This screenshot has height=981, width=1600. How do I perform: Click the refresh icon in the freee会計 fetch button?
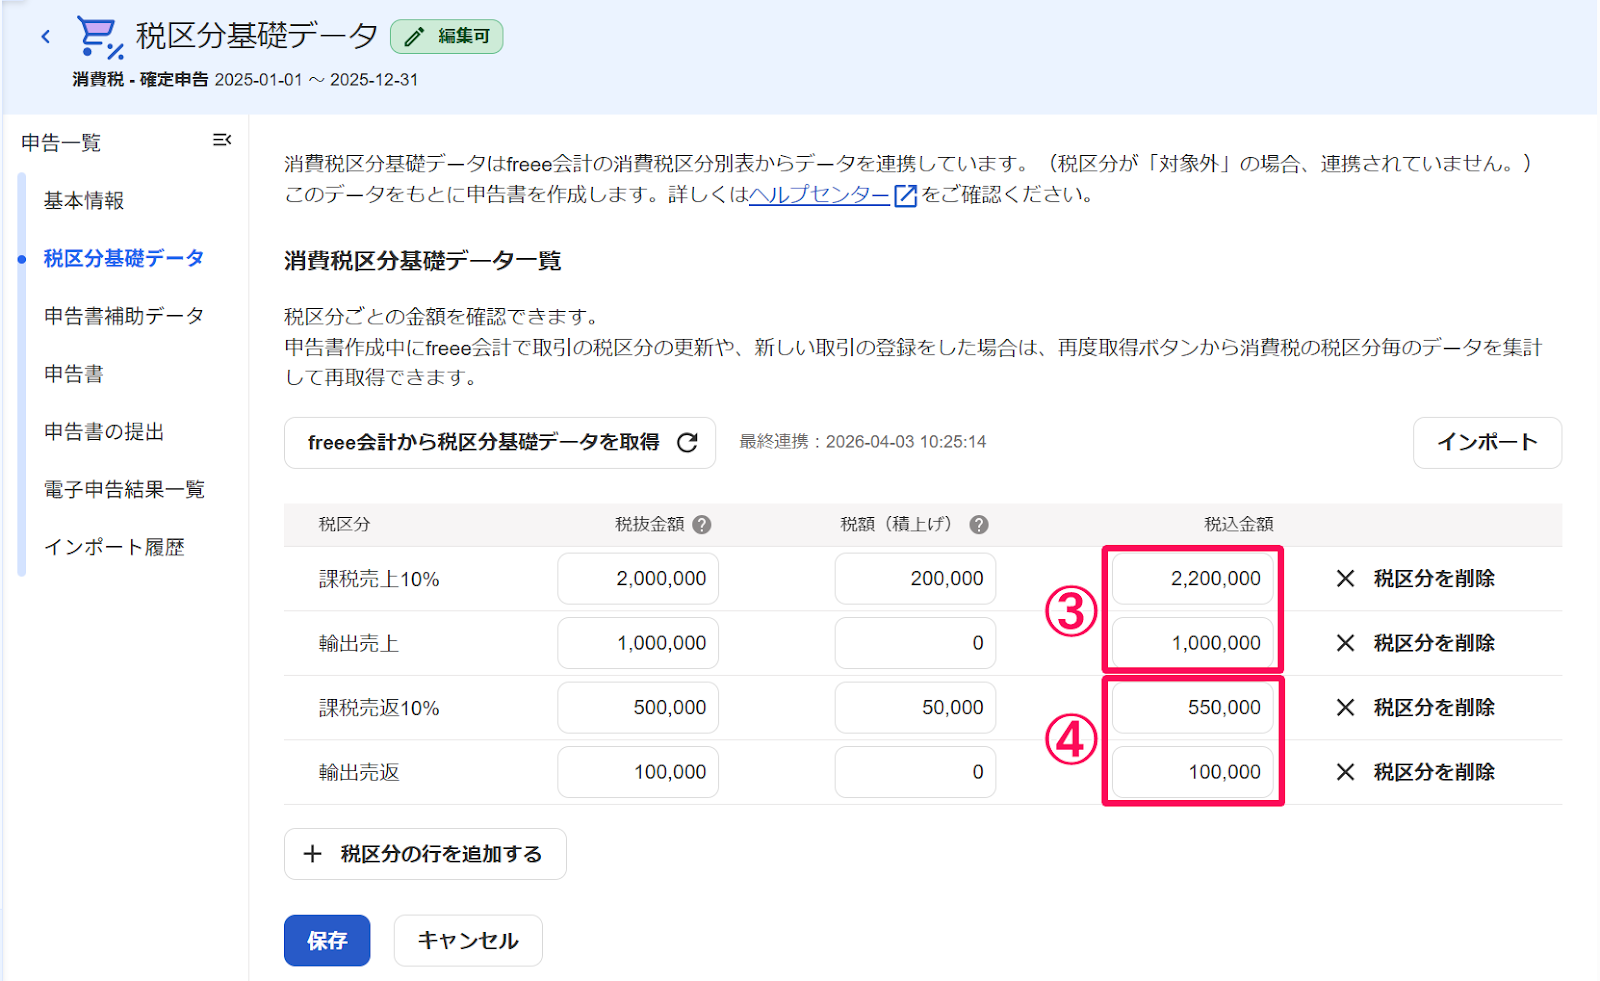tap(687, 442)
